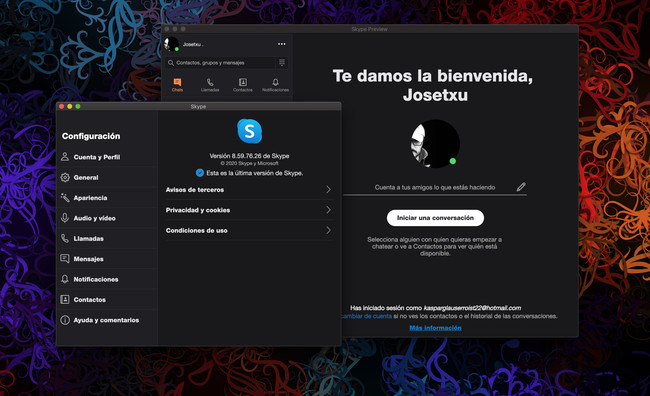Select Mensajes in settings sidebar
This screenshot has height=396, width=650.
click(107, 258)
